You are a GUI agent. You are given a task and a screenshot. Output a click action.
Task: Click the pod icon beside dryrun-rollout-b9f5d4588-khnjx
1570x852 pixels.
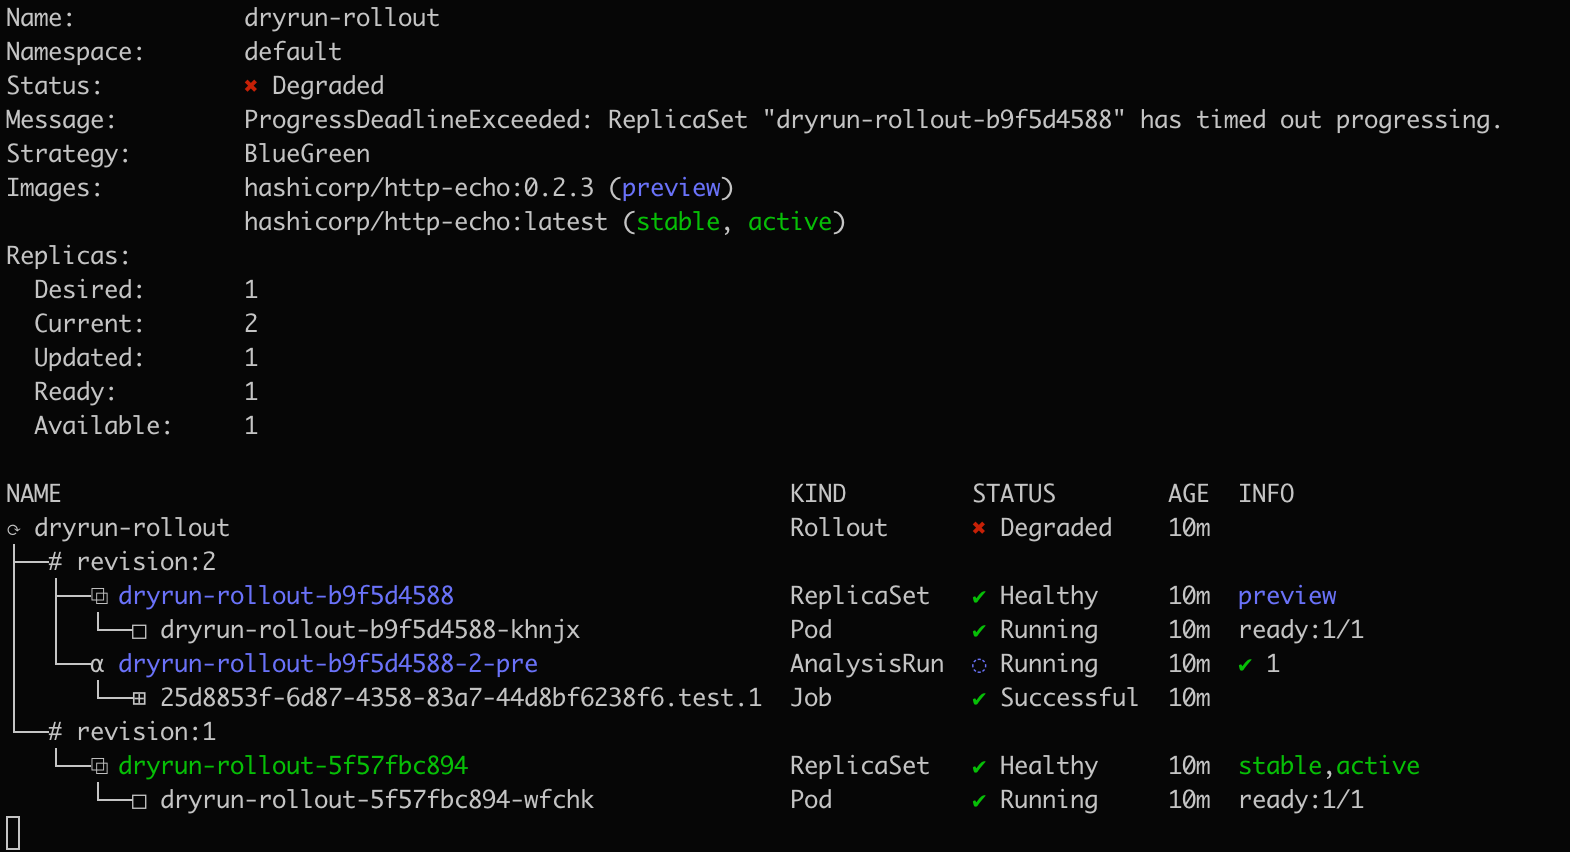pos(139,631)
